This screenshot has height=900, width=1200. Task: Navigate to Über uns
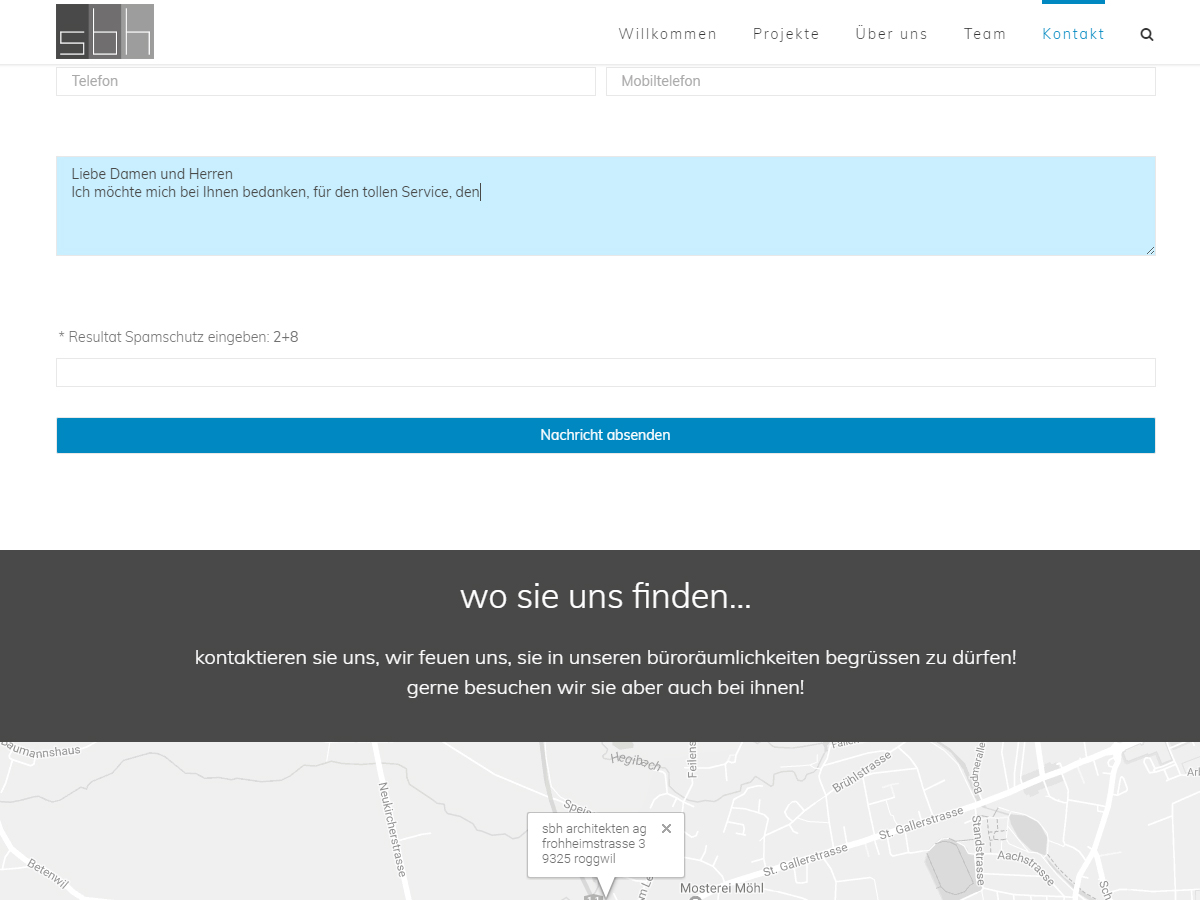tap(892, 34)
